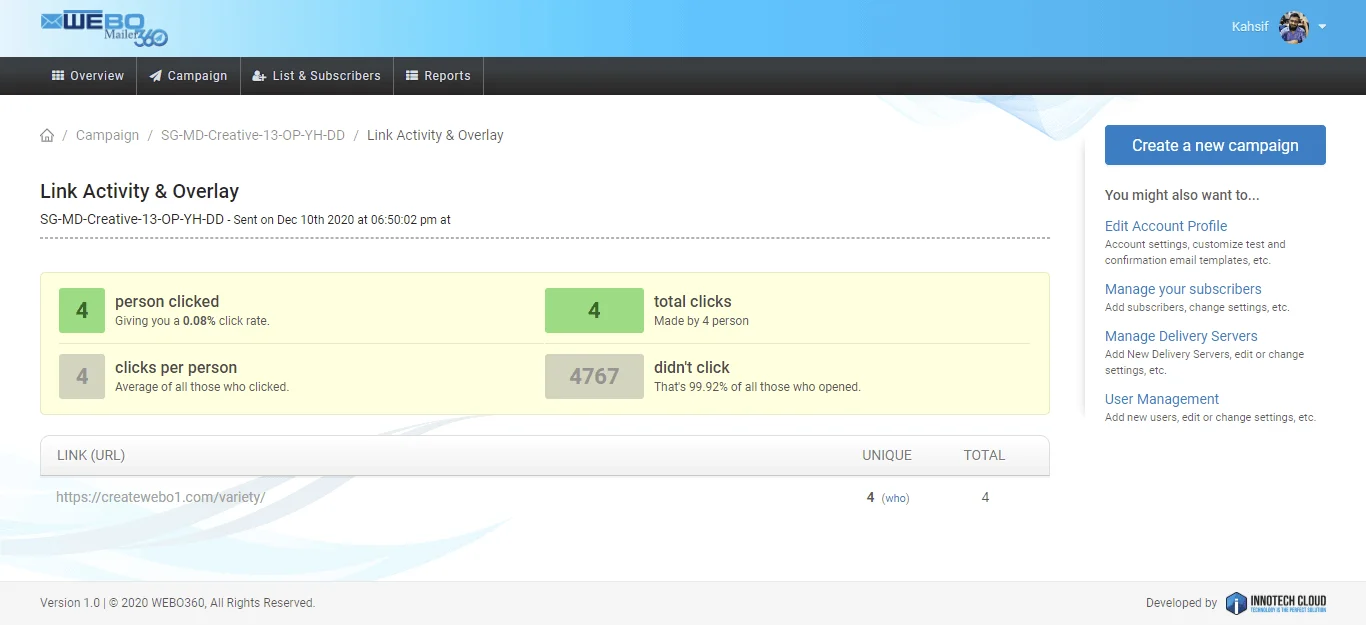Click the (who) link for unique clicks

pos(895,498)
